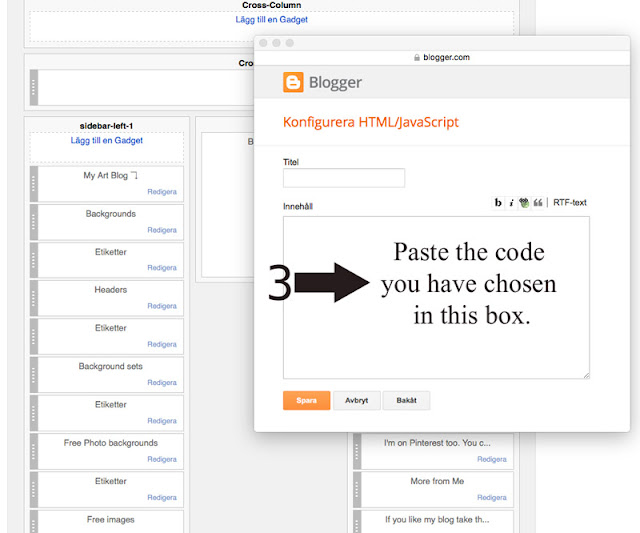The width and height of the screenshot is (640, 533).
Task: Click inside the Innehåll text area
Action: click(436, 298)
